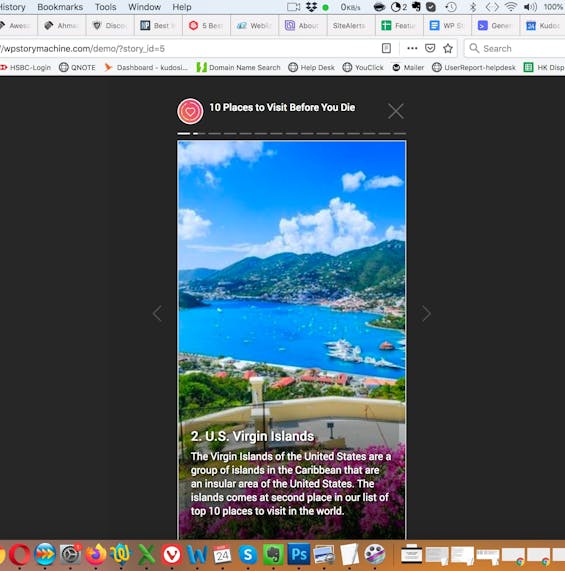
Task: Open volume control in menu bar
Action: coord(530,7)
